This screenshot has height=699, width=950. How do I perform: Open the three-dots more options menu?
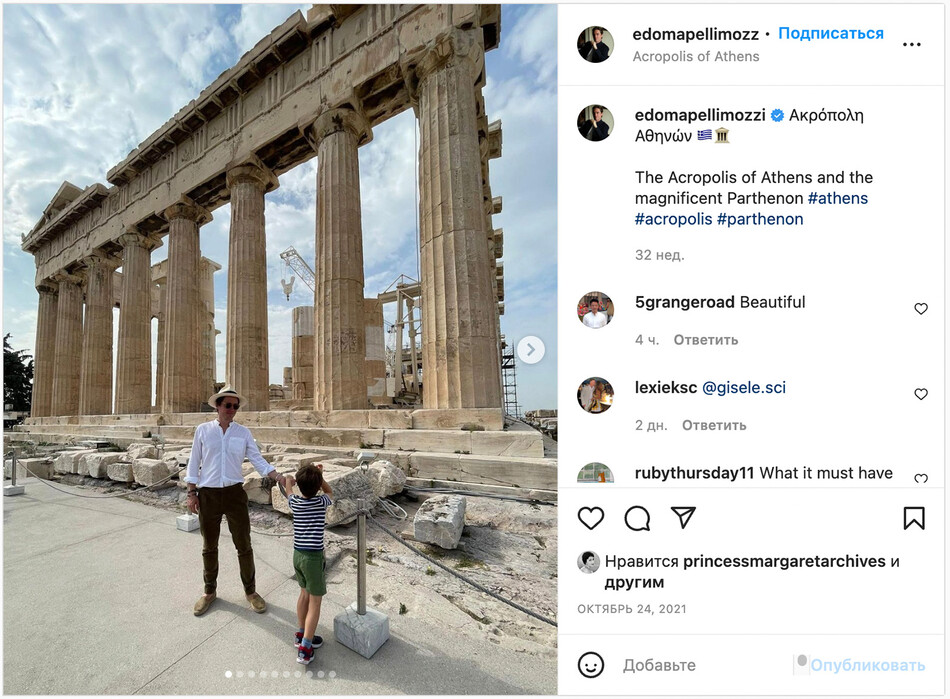pyautogui.click(x=911, y=45)
